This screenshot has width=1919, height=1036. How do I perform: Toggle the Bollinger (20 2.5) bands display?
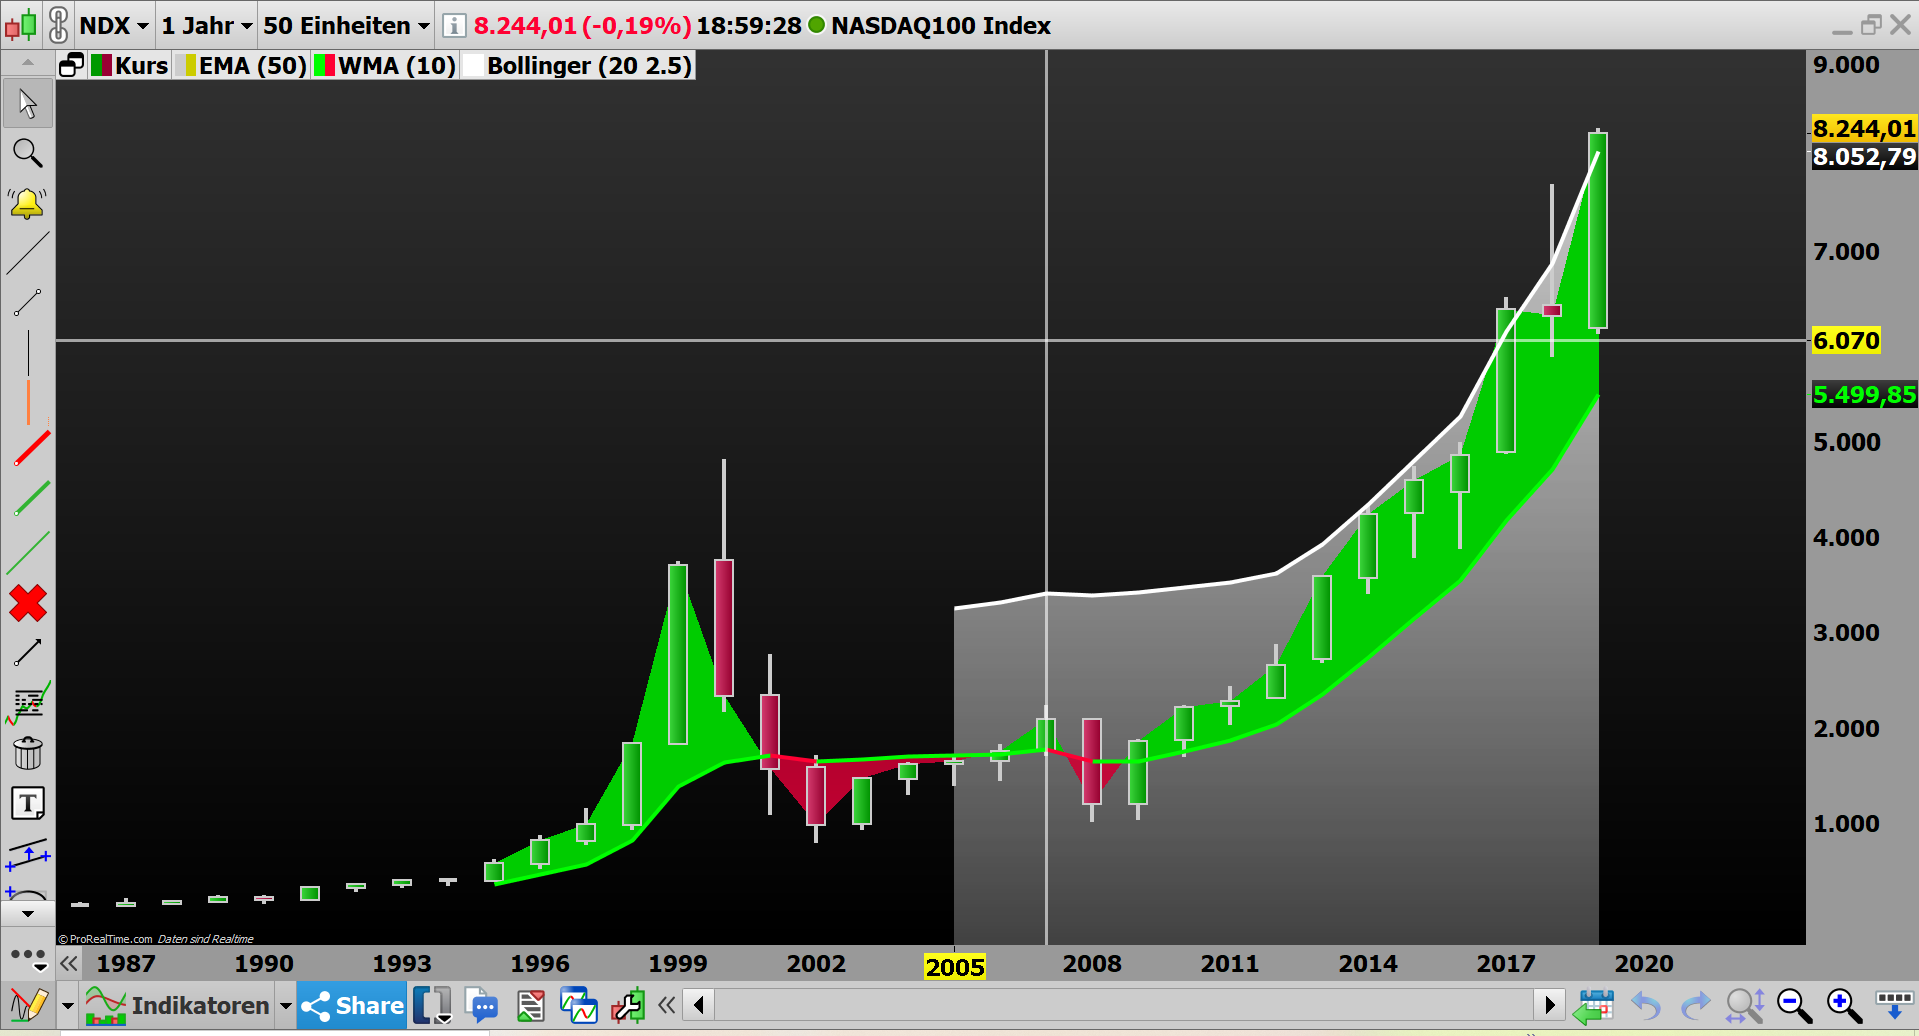(576, 65)
